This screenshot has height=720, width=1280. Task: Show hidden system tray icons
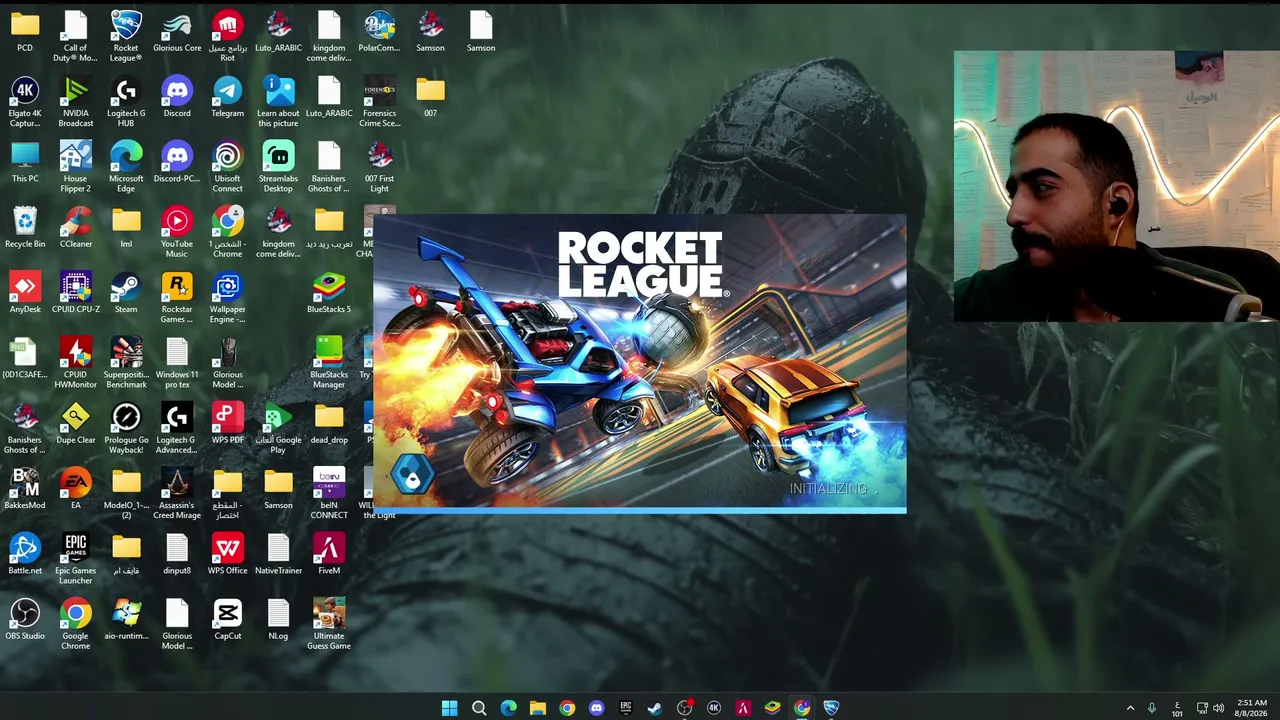click(1131, 708)
